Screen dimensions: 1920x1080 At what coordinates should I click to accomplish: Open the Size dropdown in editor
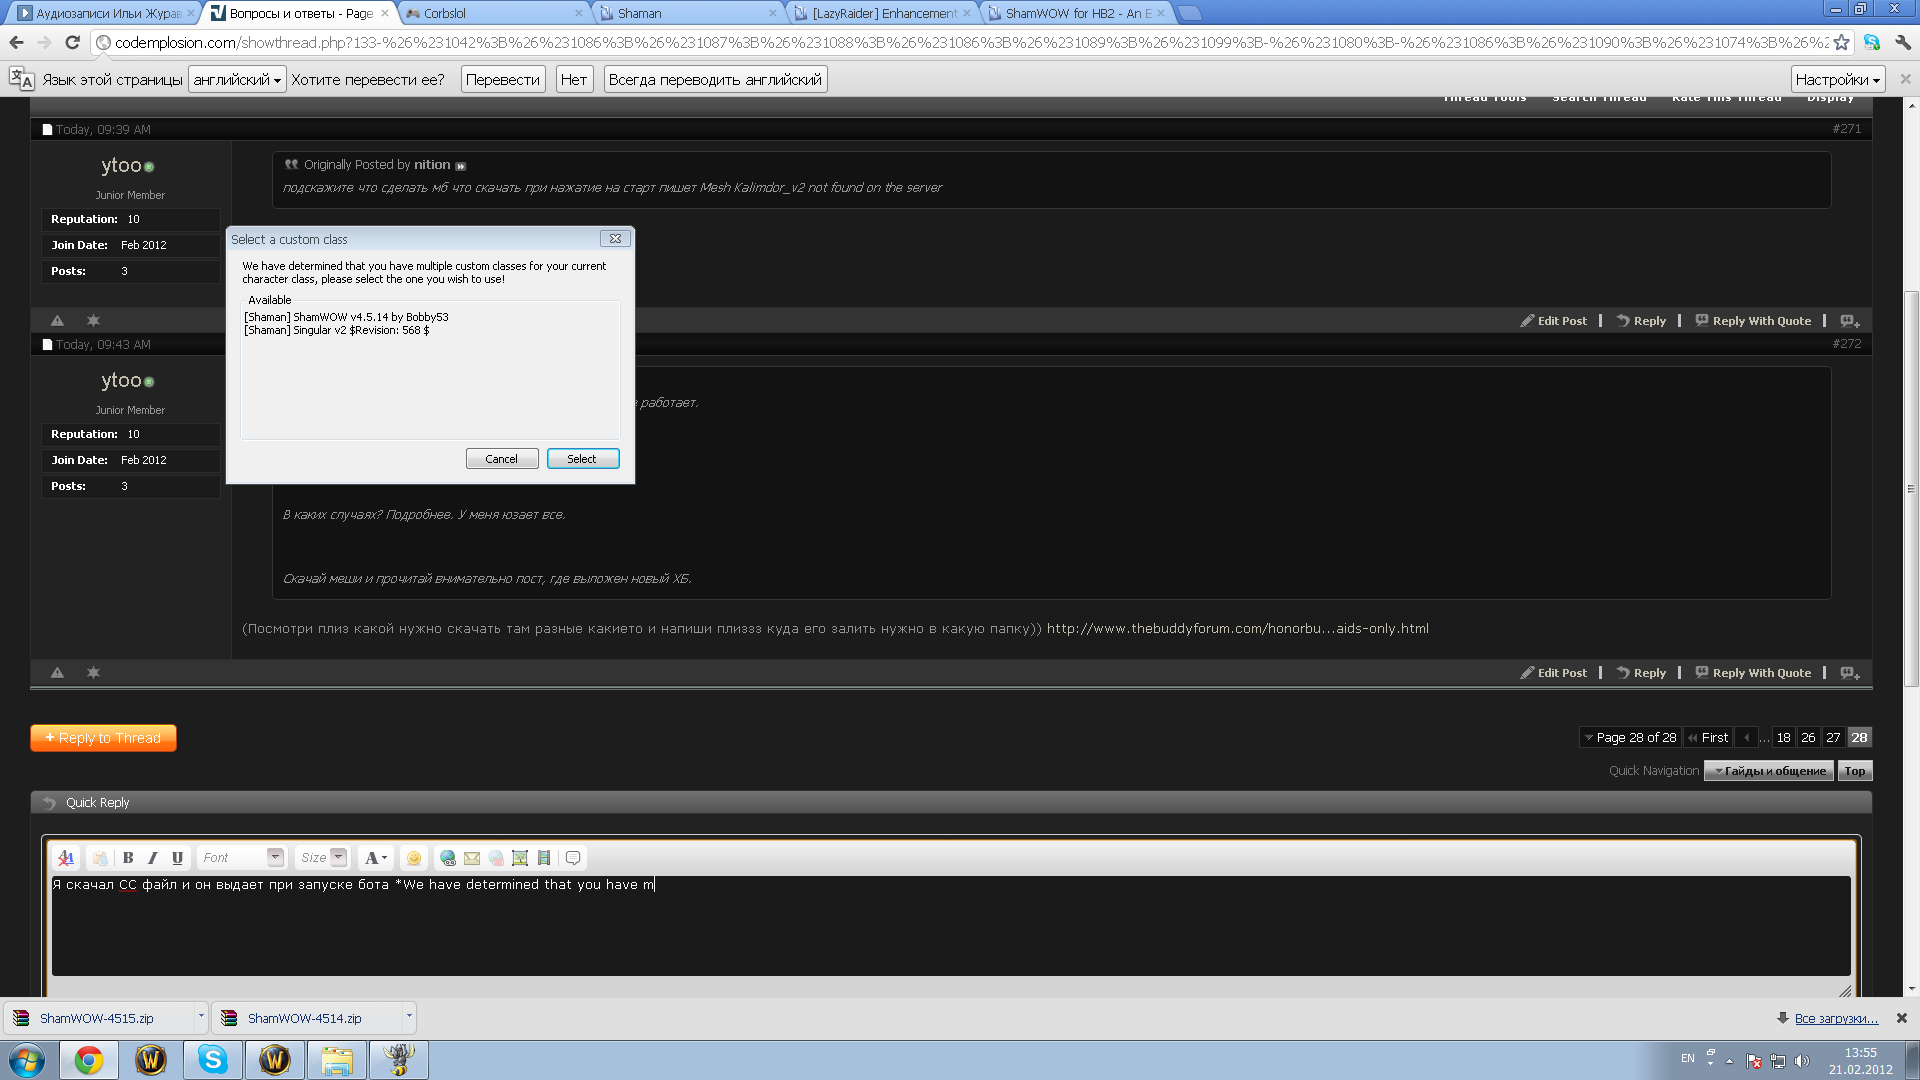tap(322, 858)
